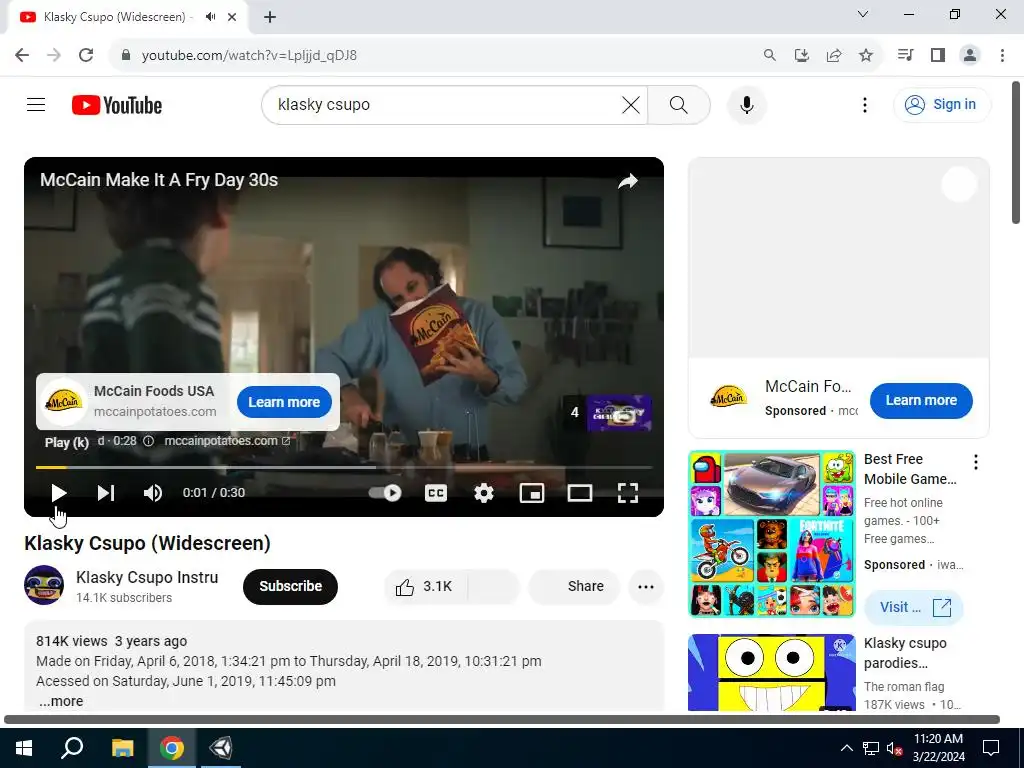Open Windows taskbar search

72,748
